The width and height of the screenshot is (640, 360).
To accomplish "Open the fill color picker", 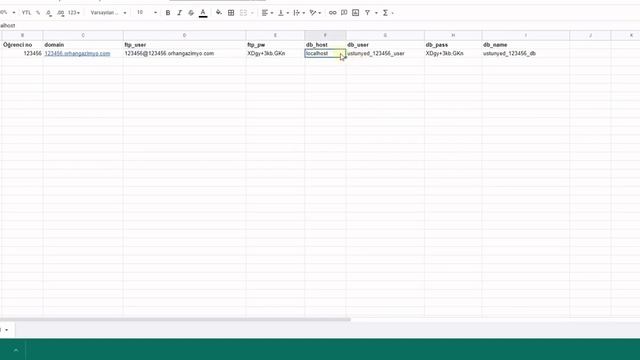I will tap(219, 13).
